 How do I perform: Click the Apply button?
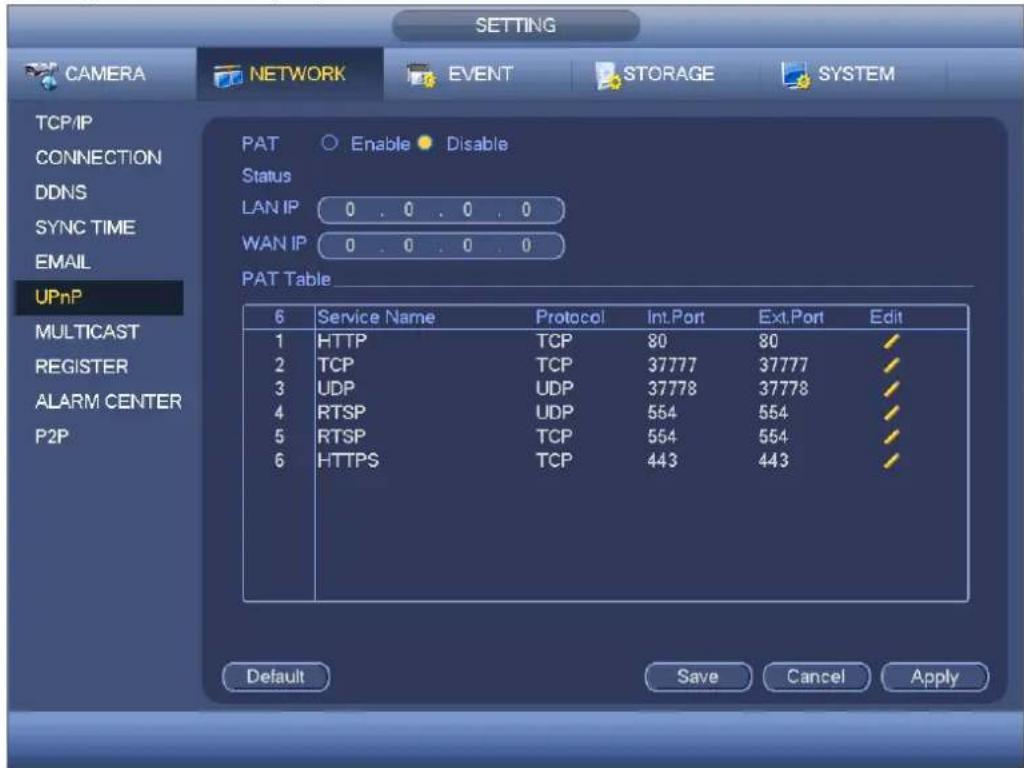(935, 677)
